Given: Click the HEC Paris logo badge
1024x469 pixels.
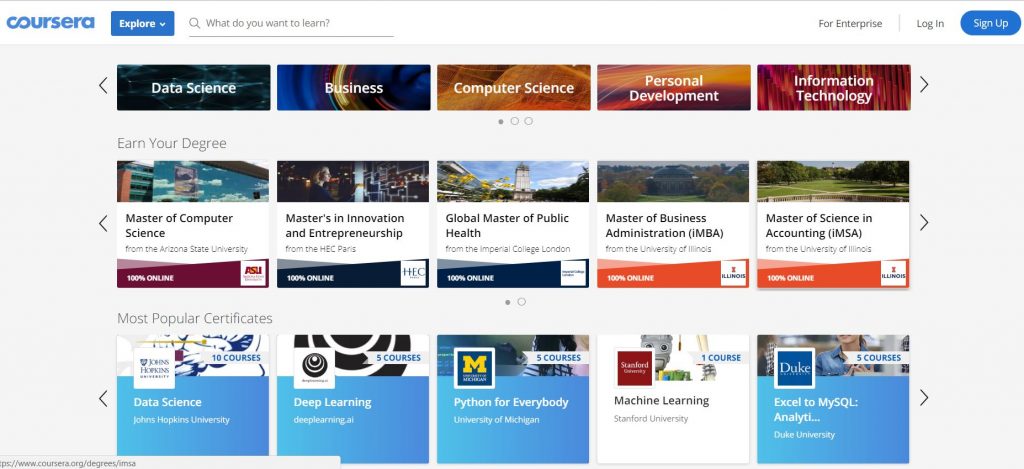Looking at the screenshot, I should [413, 273].
